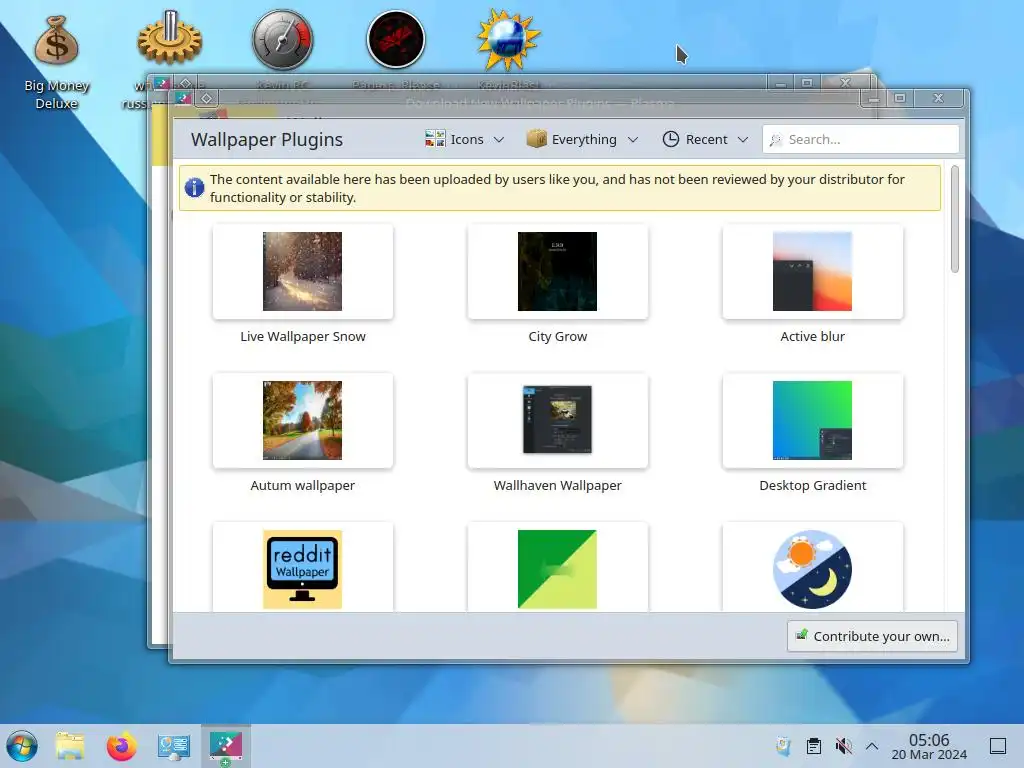This screenshot has width=1024, height=768.
Task: Select the Live Wallpaper Snow thumbnail
Action: pyautogui.click(x=302, y=272)
